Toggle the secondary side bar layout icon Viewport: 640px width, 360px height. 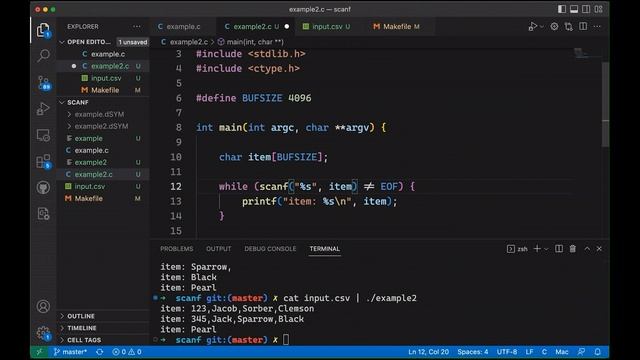[586, 9]
